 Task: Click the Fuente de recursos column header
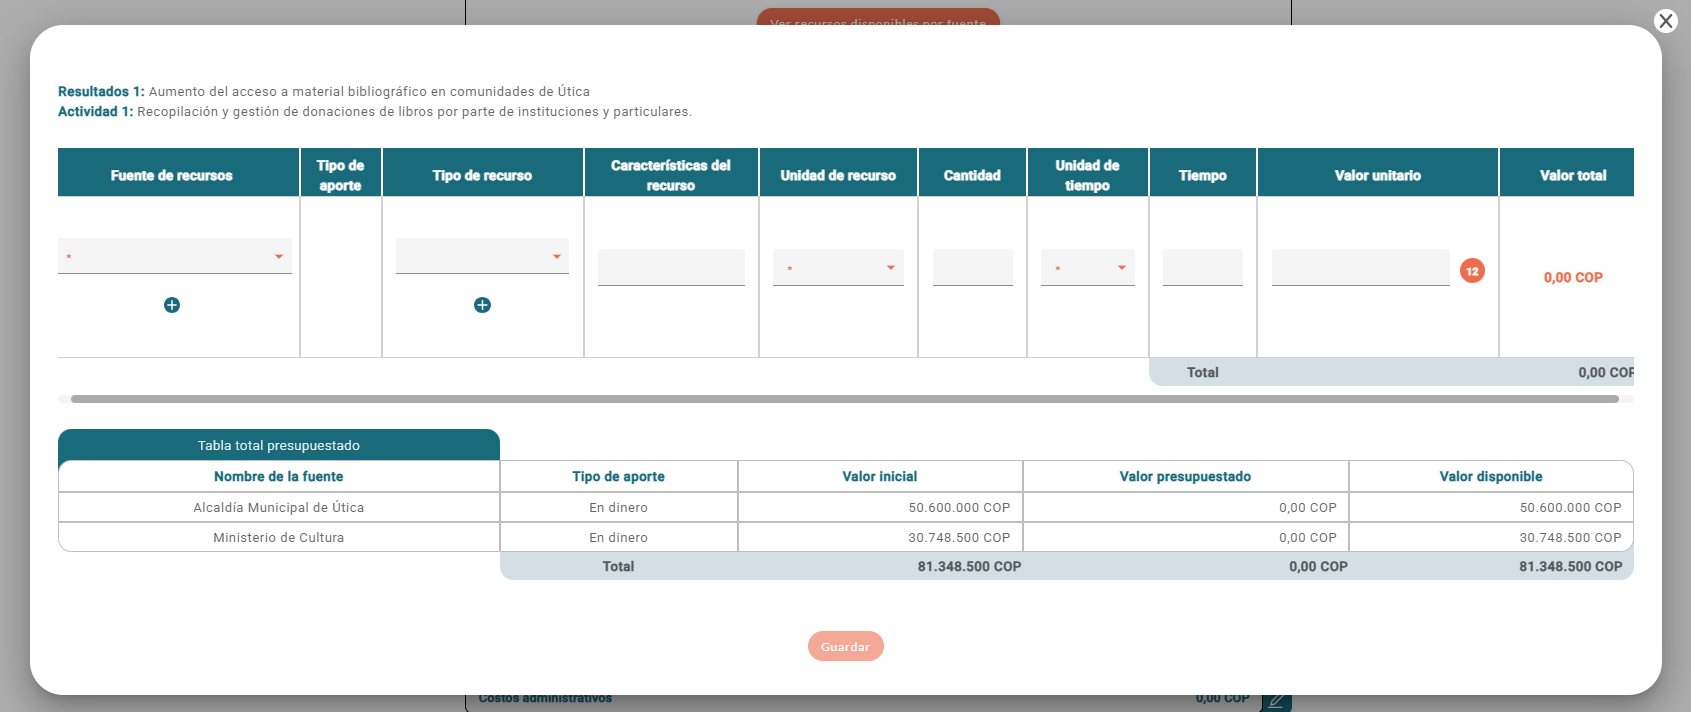click(171, 175)
